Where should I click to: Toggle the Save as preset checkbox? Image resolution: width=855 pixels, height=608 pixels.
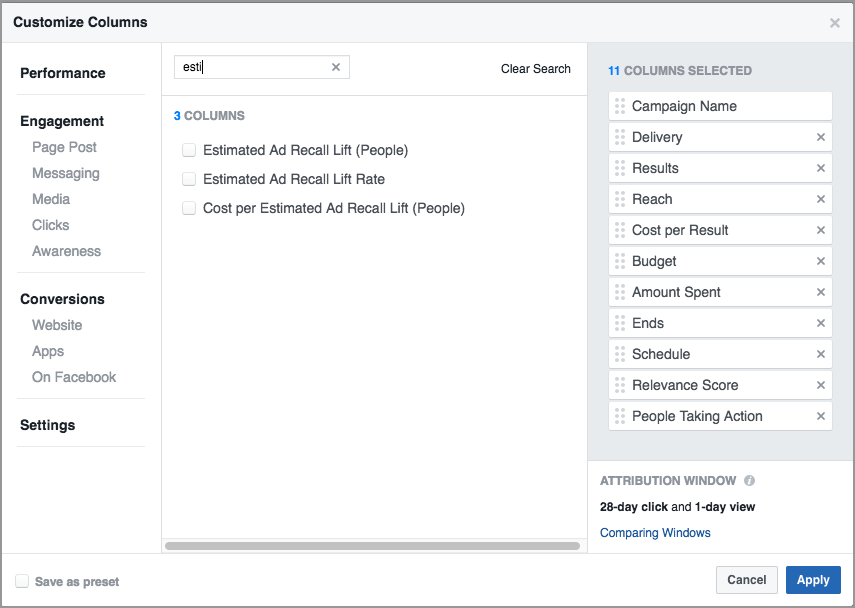[x=22, y=581]
